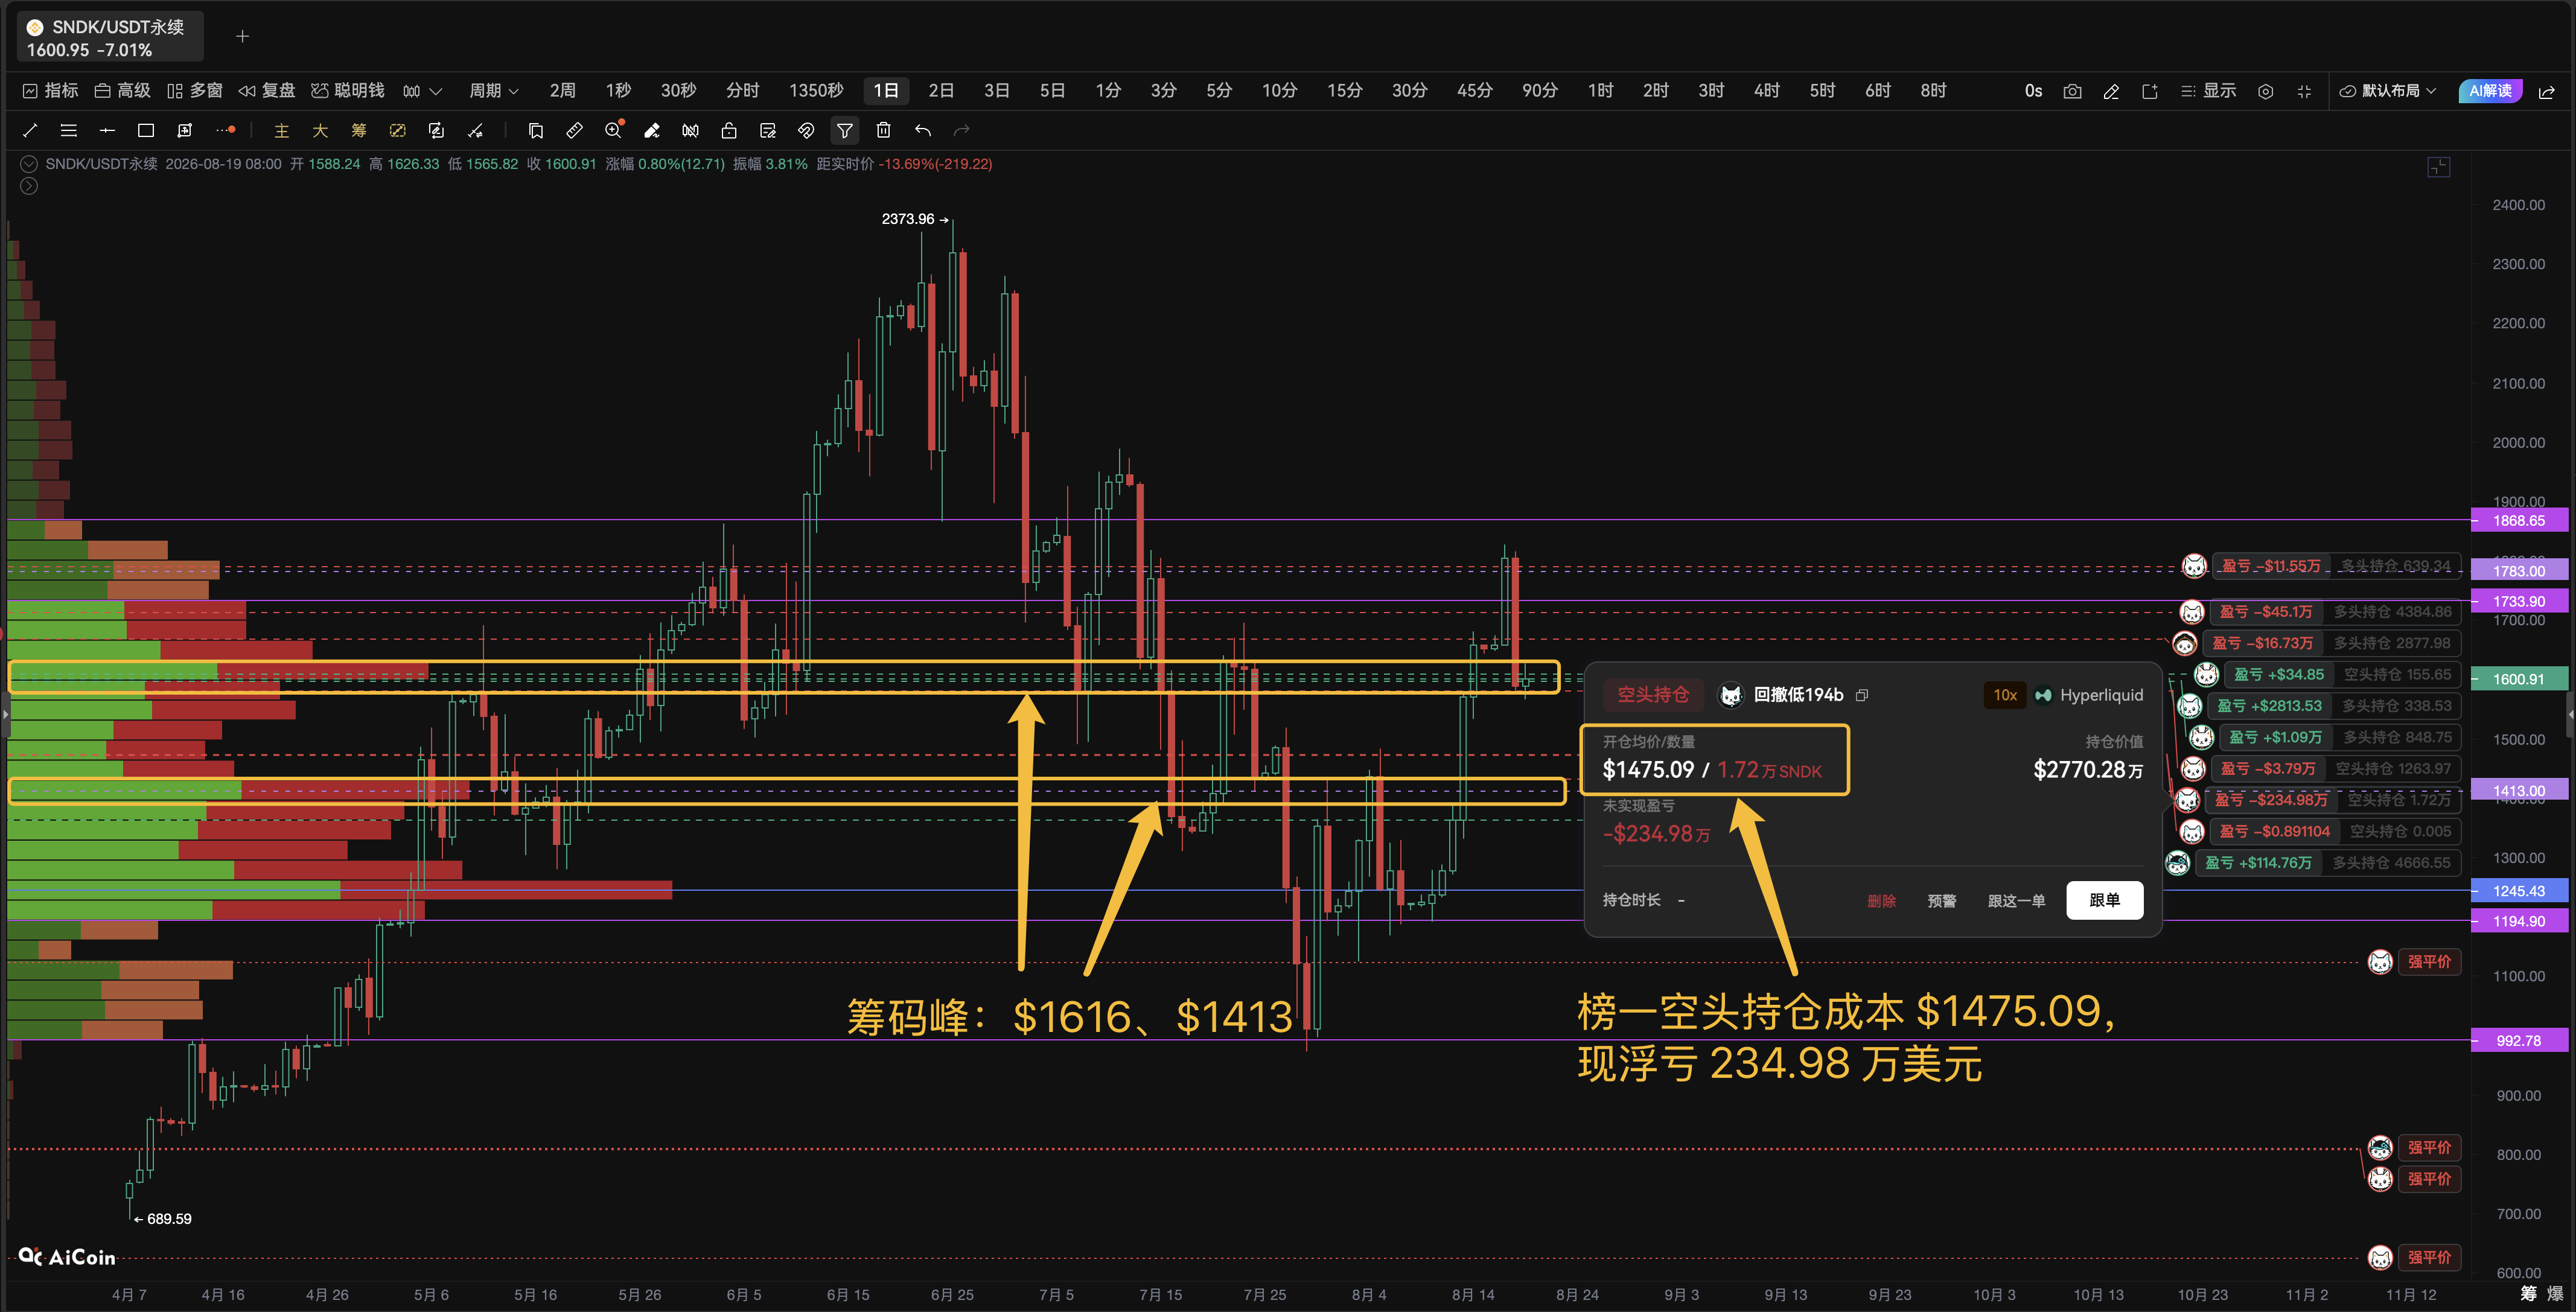Click the 1868.65 purple price level tag
The height and width of the screenshot is (1312, 2576).
coord(2519,521)
